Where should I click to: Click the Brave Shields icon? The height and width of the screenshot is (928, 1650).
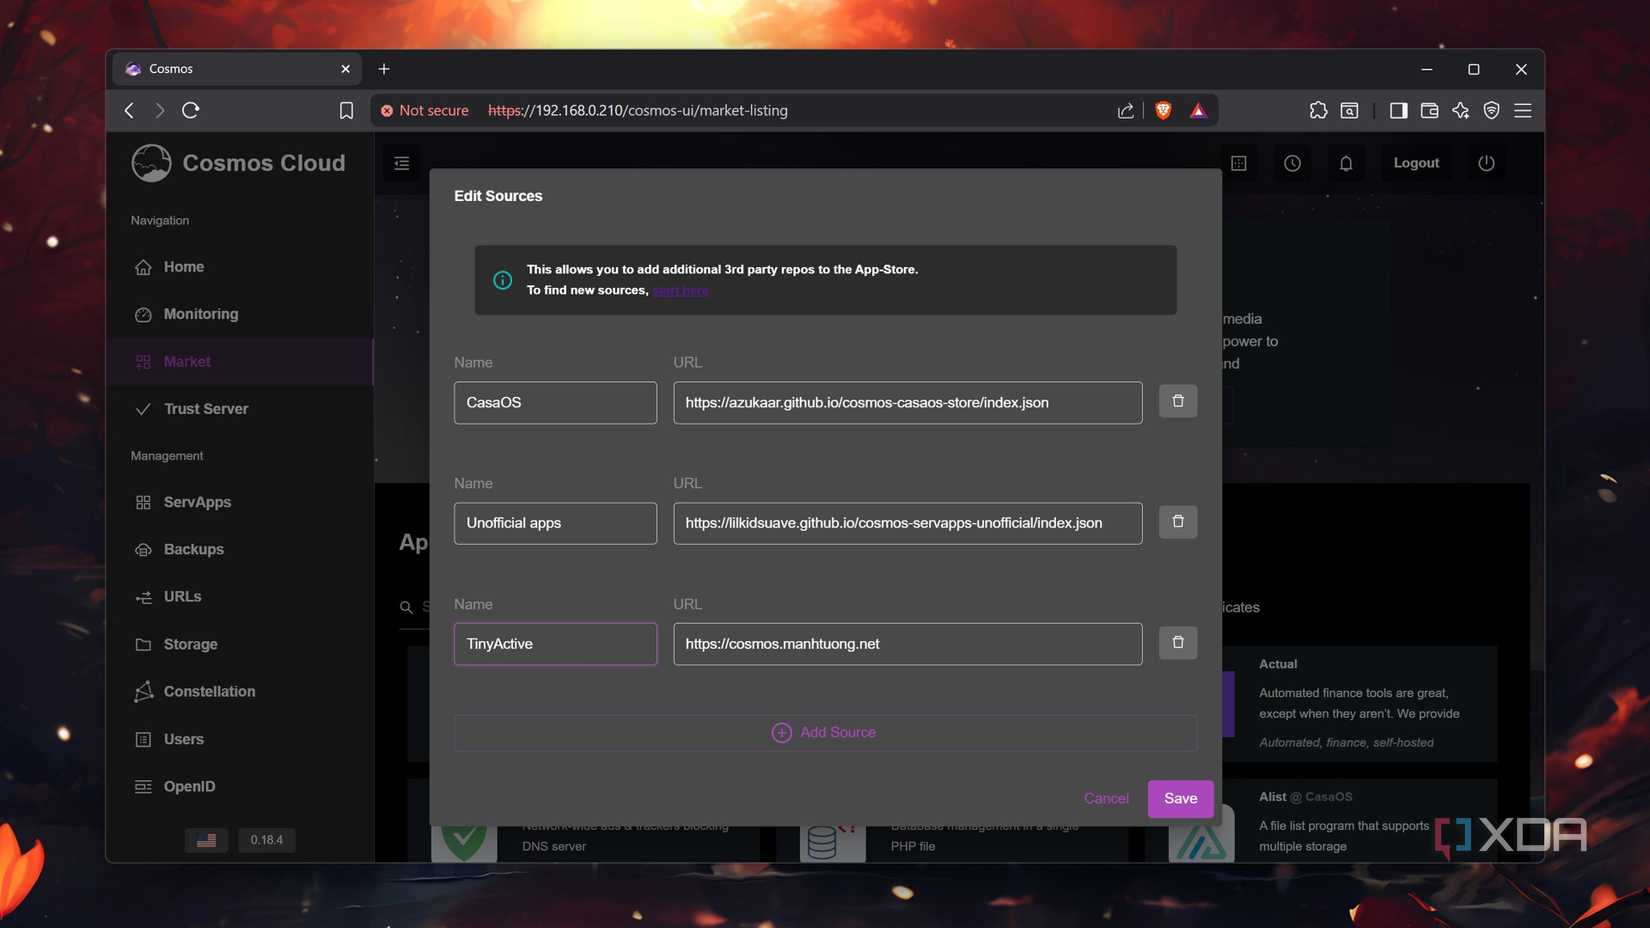pos(1162,110)
